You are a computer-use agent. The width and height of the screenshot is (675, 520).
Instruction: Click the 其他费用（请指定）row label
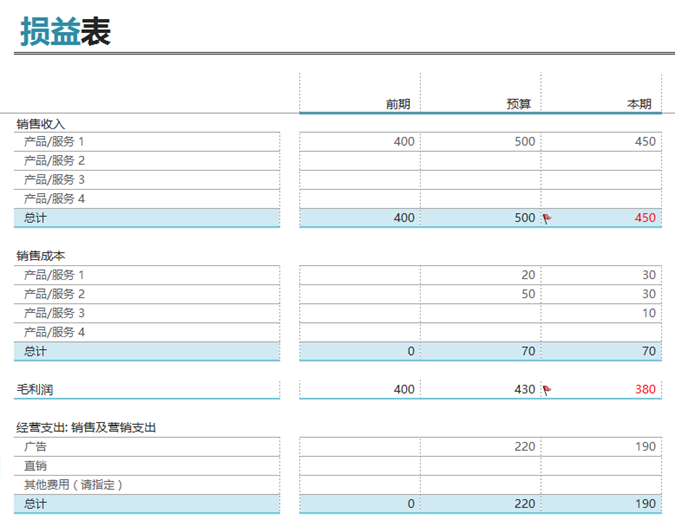point(73,485)
